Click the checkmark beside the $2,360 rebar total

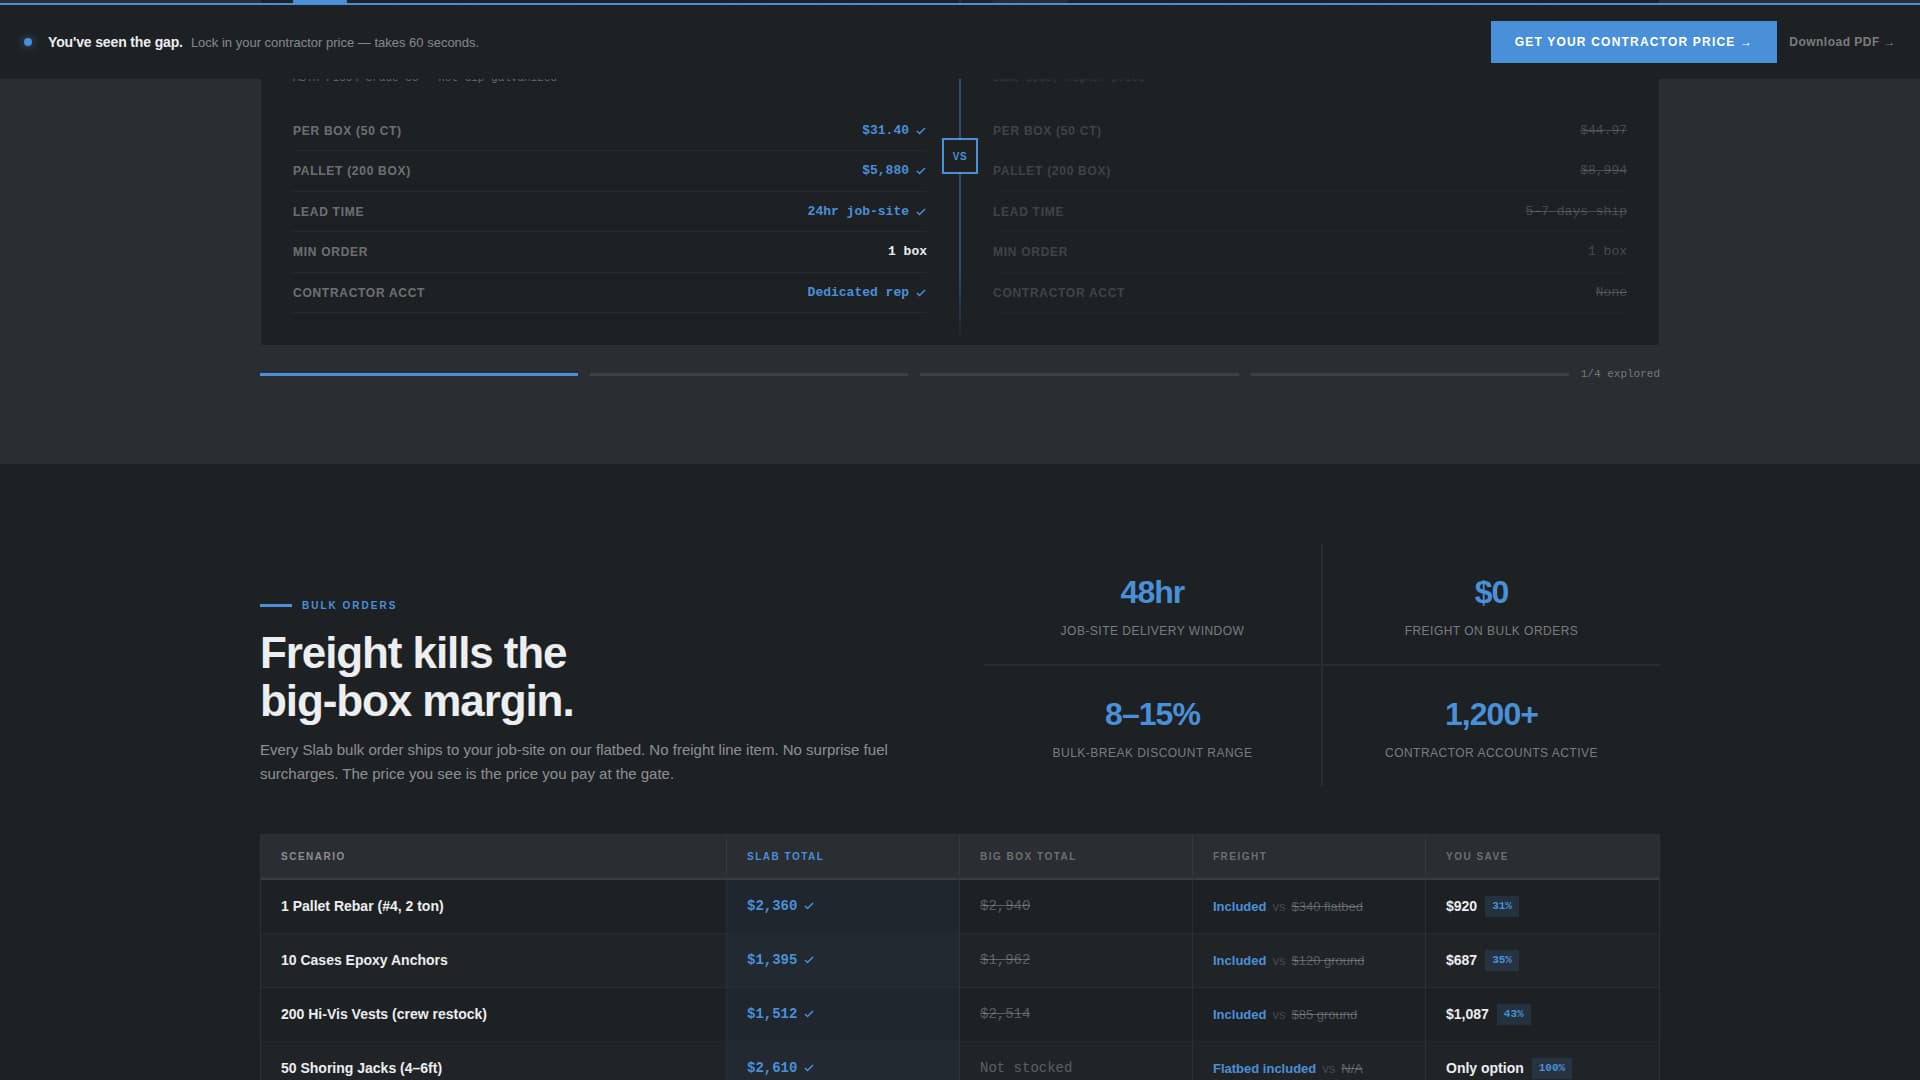pos(808,906)
